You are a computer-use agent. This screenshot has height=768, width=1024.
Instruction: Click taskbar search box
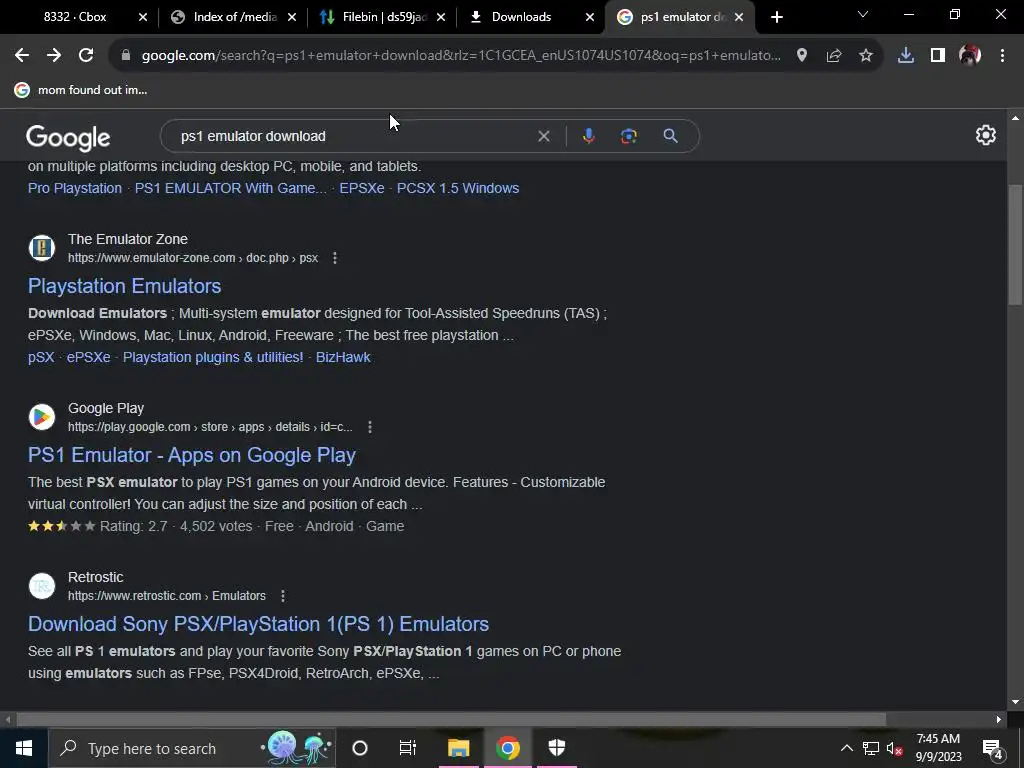pos(192,748)
